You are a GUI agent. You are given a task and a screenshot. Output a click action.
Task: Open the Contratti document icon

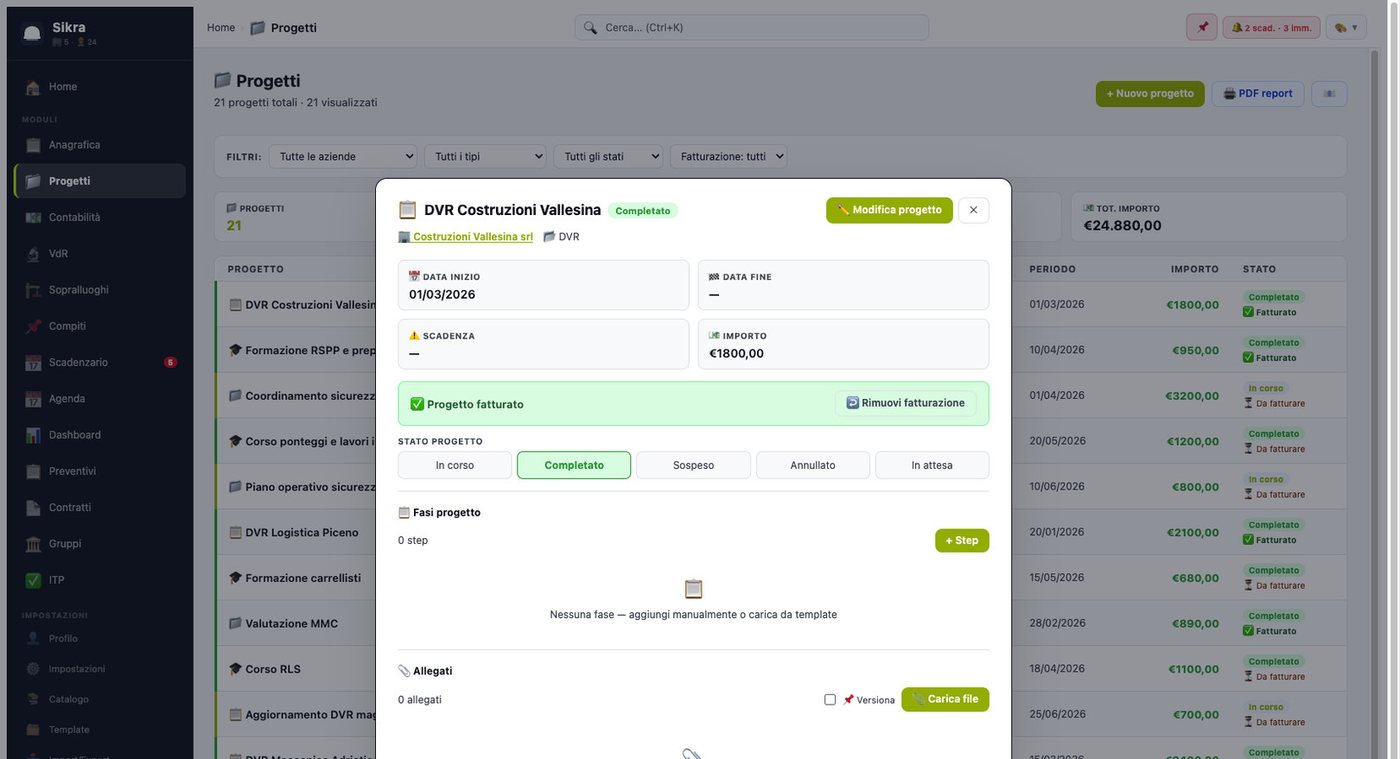click(33, 507)
